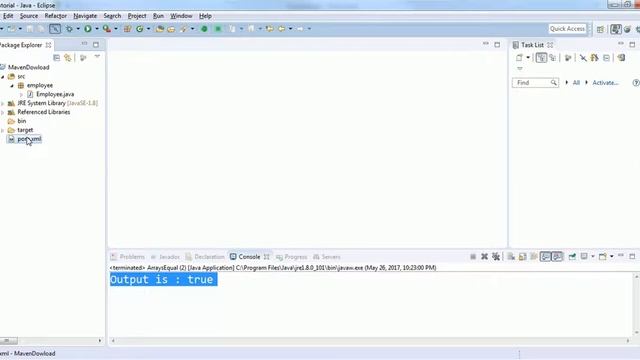Viewport: 640px width, 360px height.
Task: Collapse the src folder node
Action: 2,76
